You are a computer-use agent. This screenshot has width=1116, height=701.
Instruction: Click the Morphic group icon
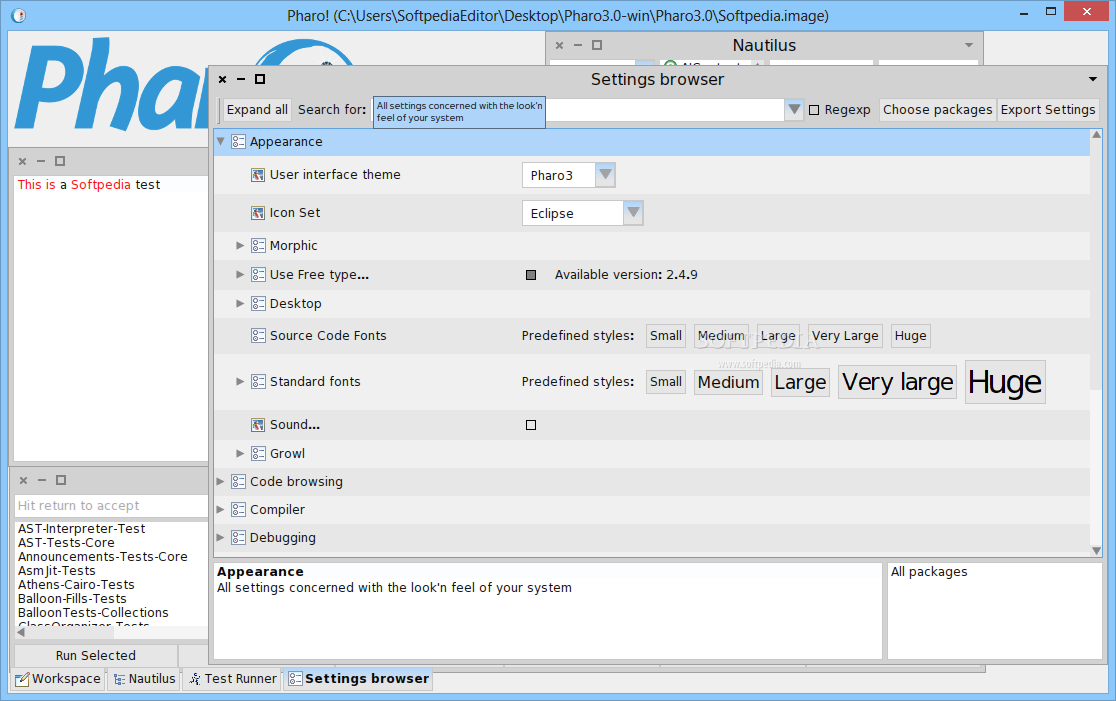258,246
